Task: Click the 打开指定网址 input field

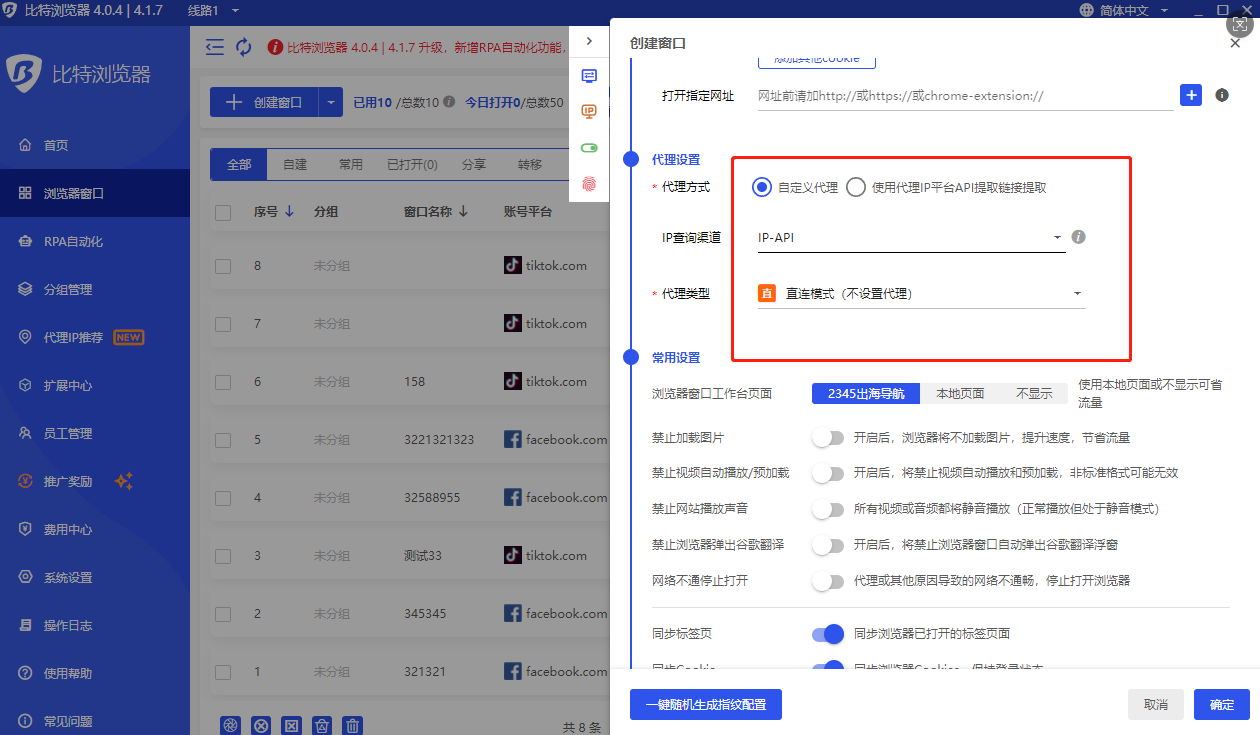Action: (x=964, y=96)
